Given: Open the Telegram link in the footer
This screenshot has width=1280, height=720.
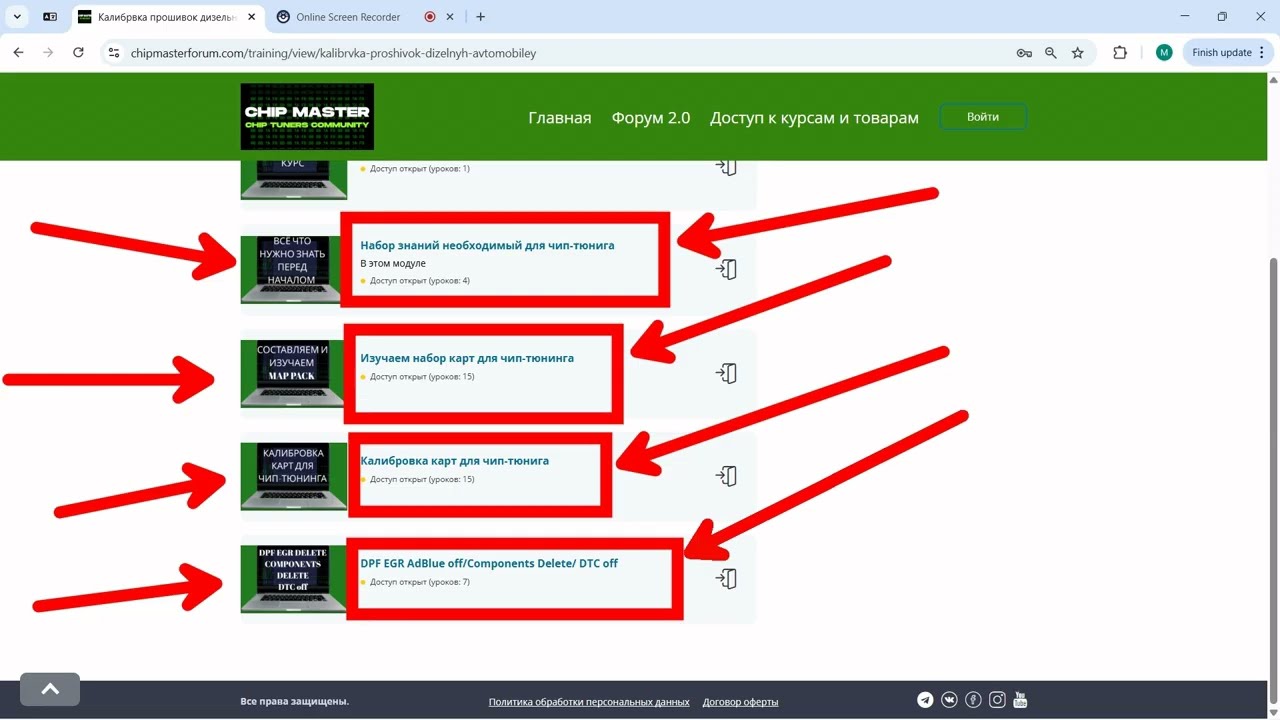Looking at the screenshot, I should tap(925, 700).
